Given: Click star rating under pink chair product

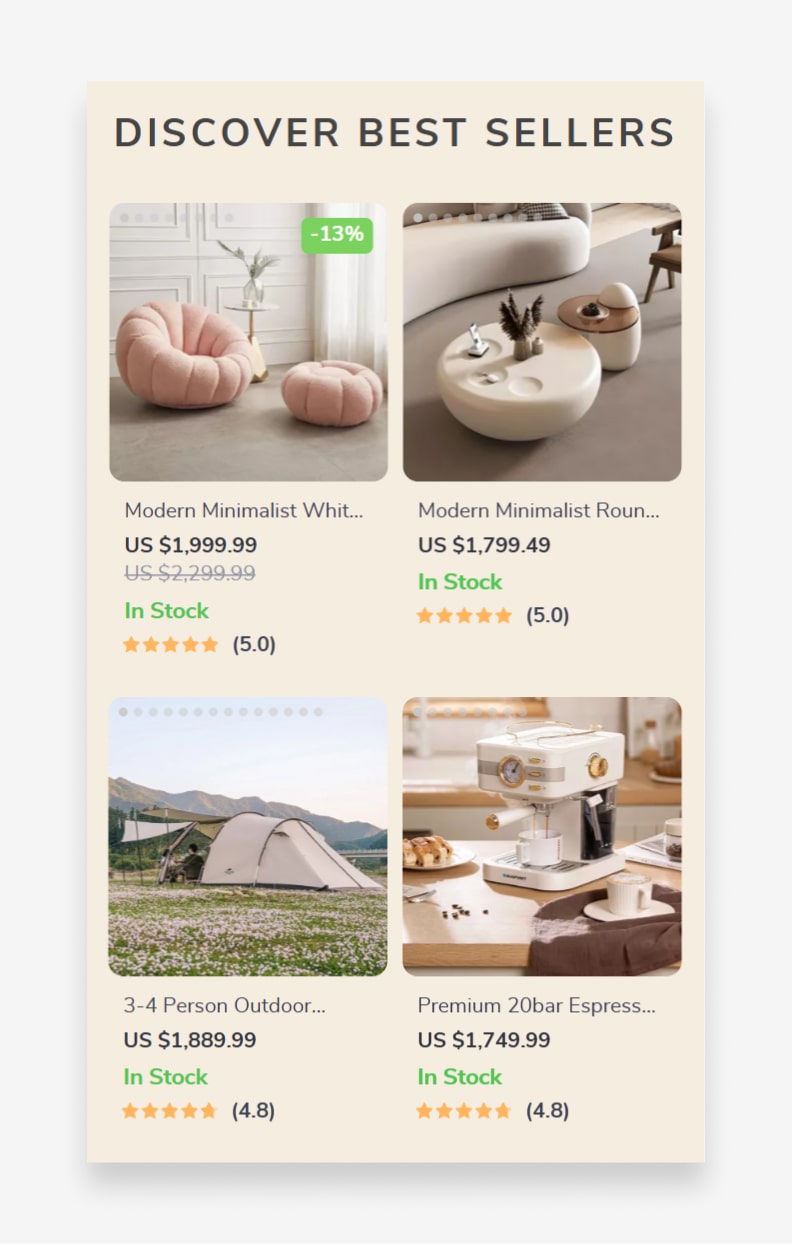Looking at the screenshot, I should pyautogui.click(x=170, y=645).
